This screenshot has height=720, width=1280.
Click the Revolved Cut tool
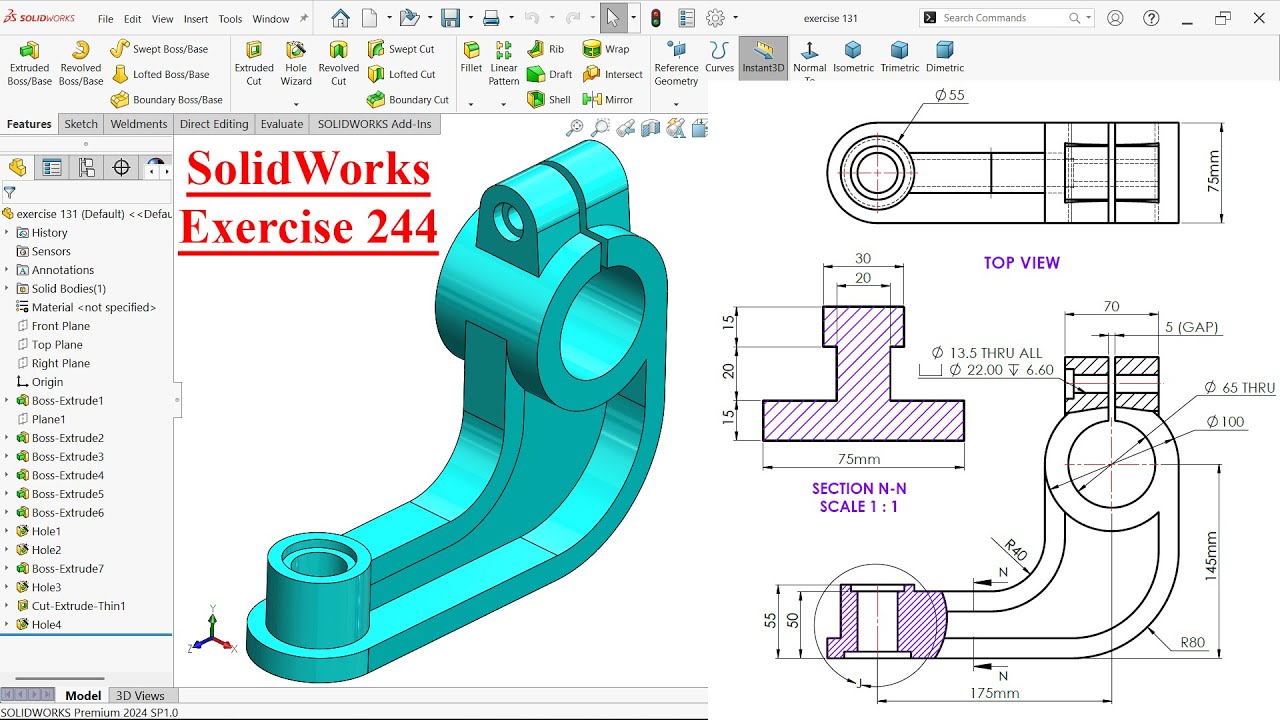338,63
